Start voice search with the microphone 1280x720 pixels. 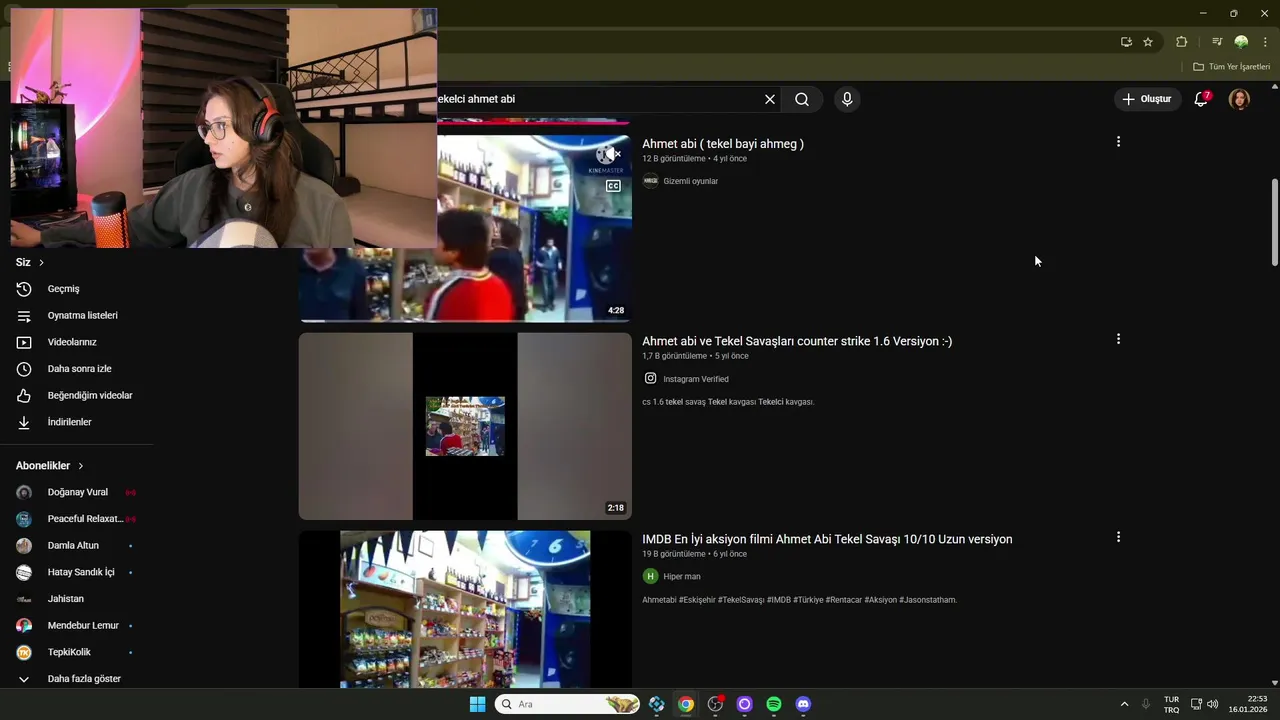coord(847,99)
